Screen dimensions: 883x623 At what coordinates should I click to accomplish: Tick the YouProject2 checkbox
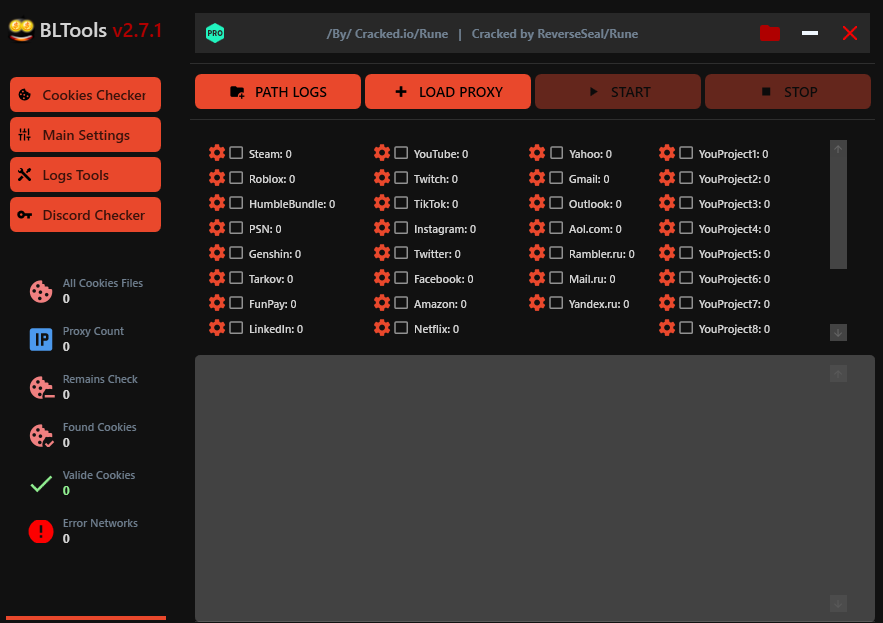(686, 178)
